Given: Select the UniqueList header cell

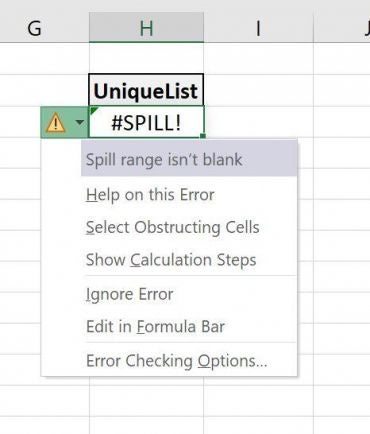Looking at the screenshot, I should pyautogui.click(x=146, y=90).
